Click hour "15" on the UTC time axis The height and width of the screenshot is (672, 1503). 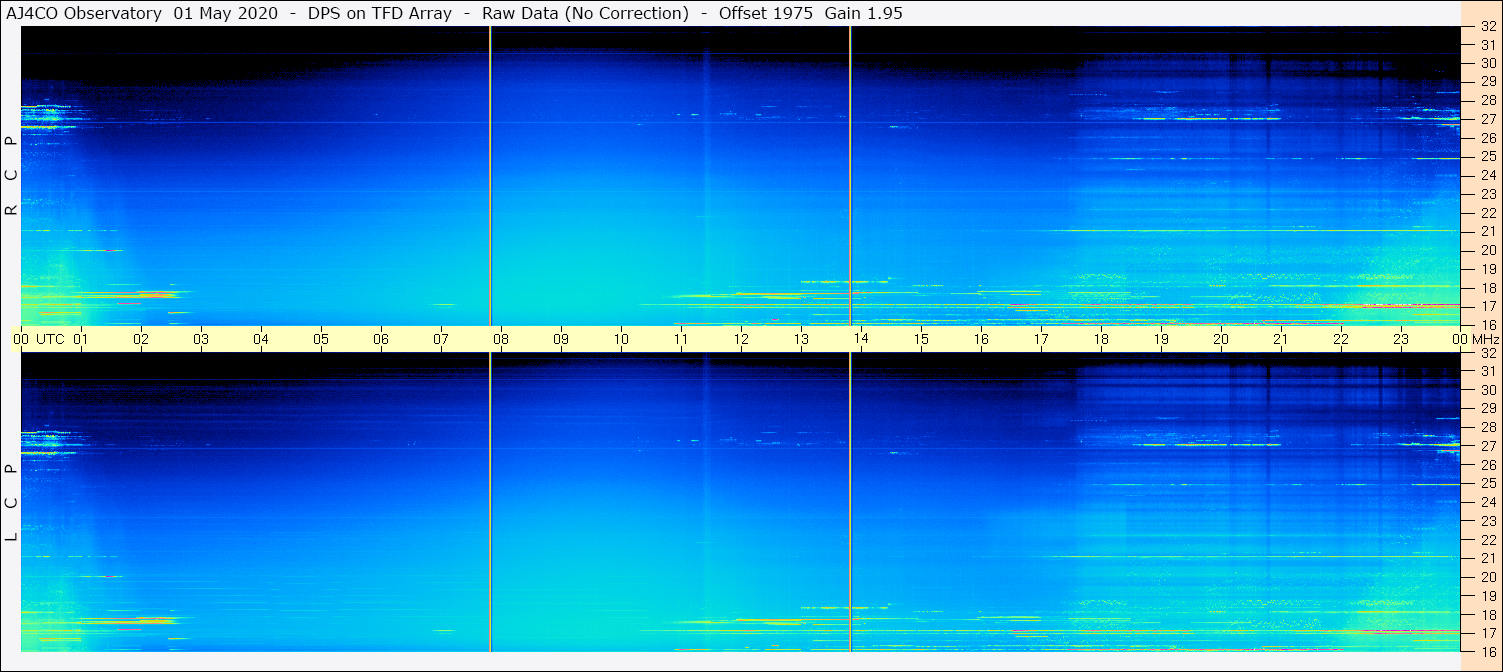[x=921, y=339]
